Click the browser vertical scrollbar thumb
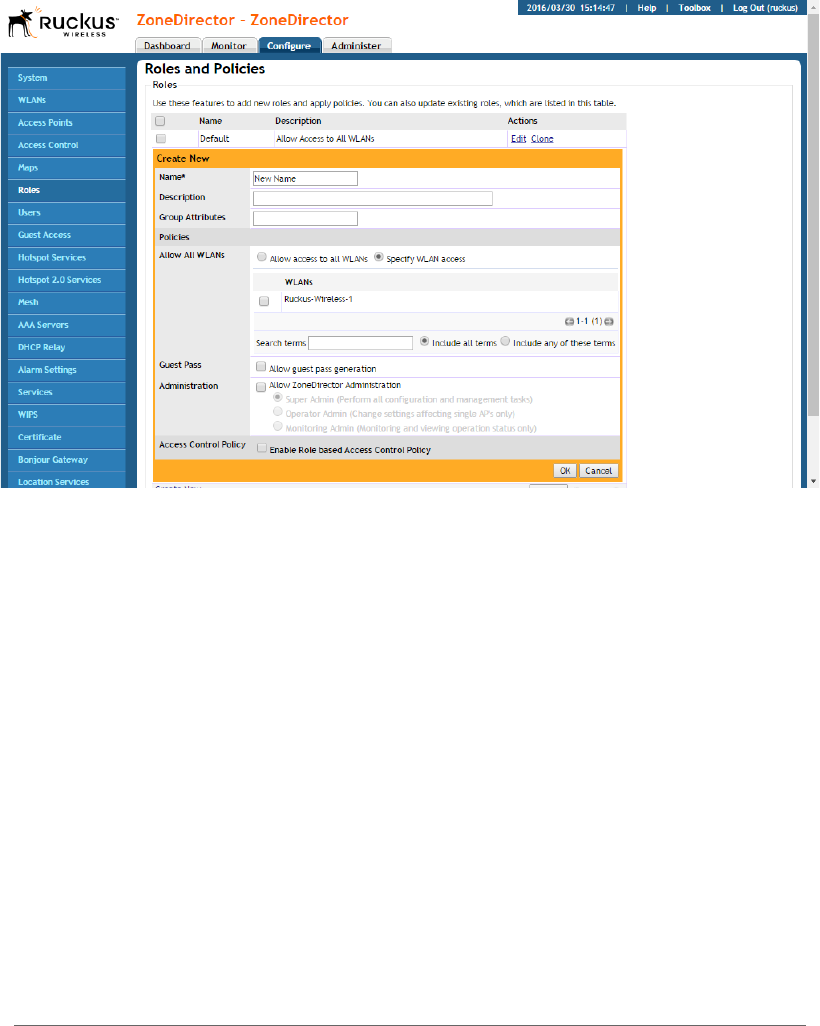820x1026 pixels. pos(813,214)
